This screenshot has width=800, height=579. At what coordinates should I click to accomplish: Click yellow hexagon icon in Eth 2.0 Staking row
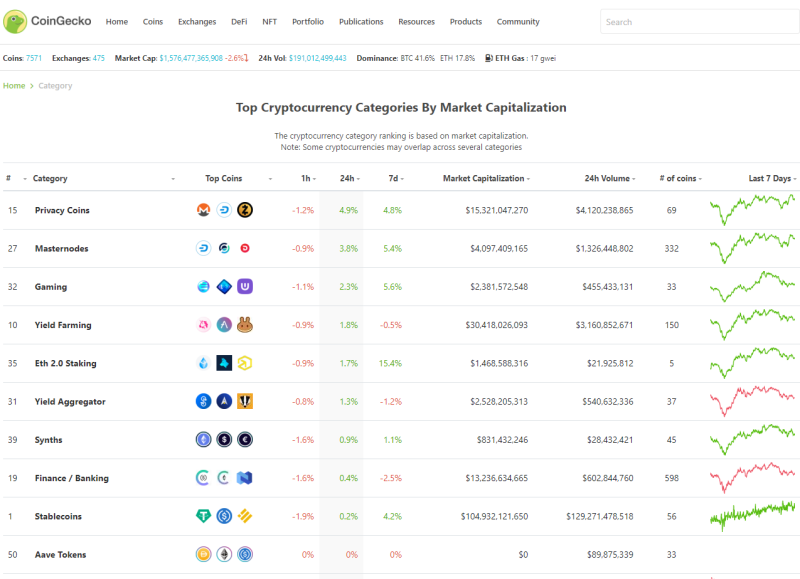[x=245, y=363]
